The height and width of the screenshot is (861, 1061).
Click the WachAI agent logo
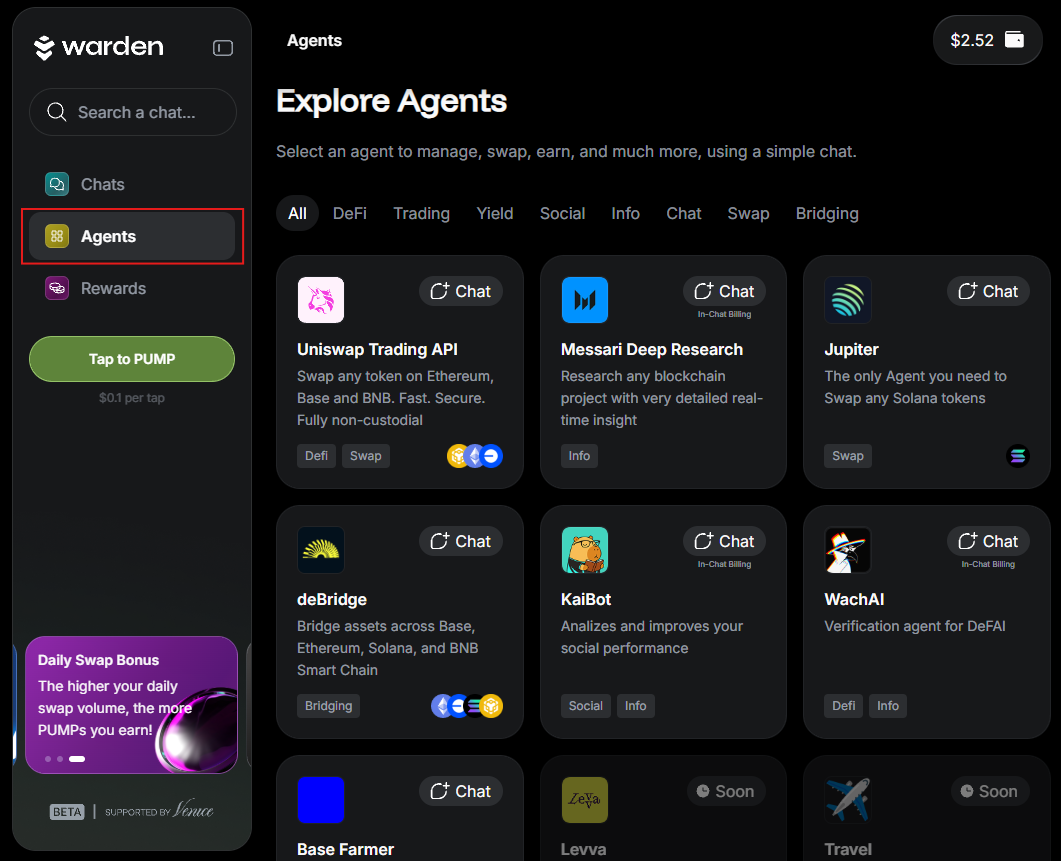tap(847, 550)
